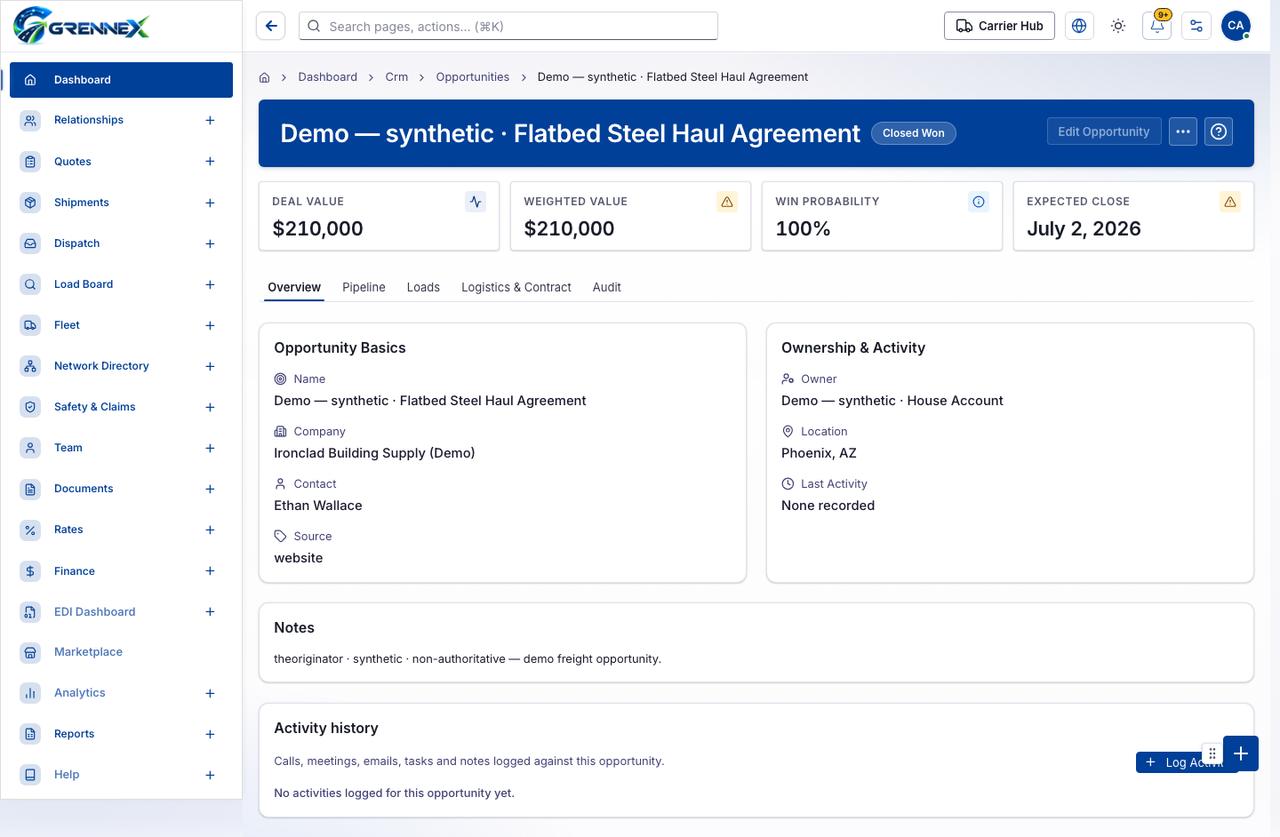1280x837 pixels.
Task: Go to Opportunities in the breadcrumb
Action: point(473,77)
